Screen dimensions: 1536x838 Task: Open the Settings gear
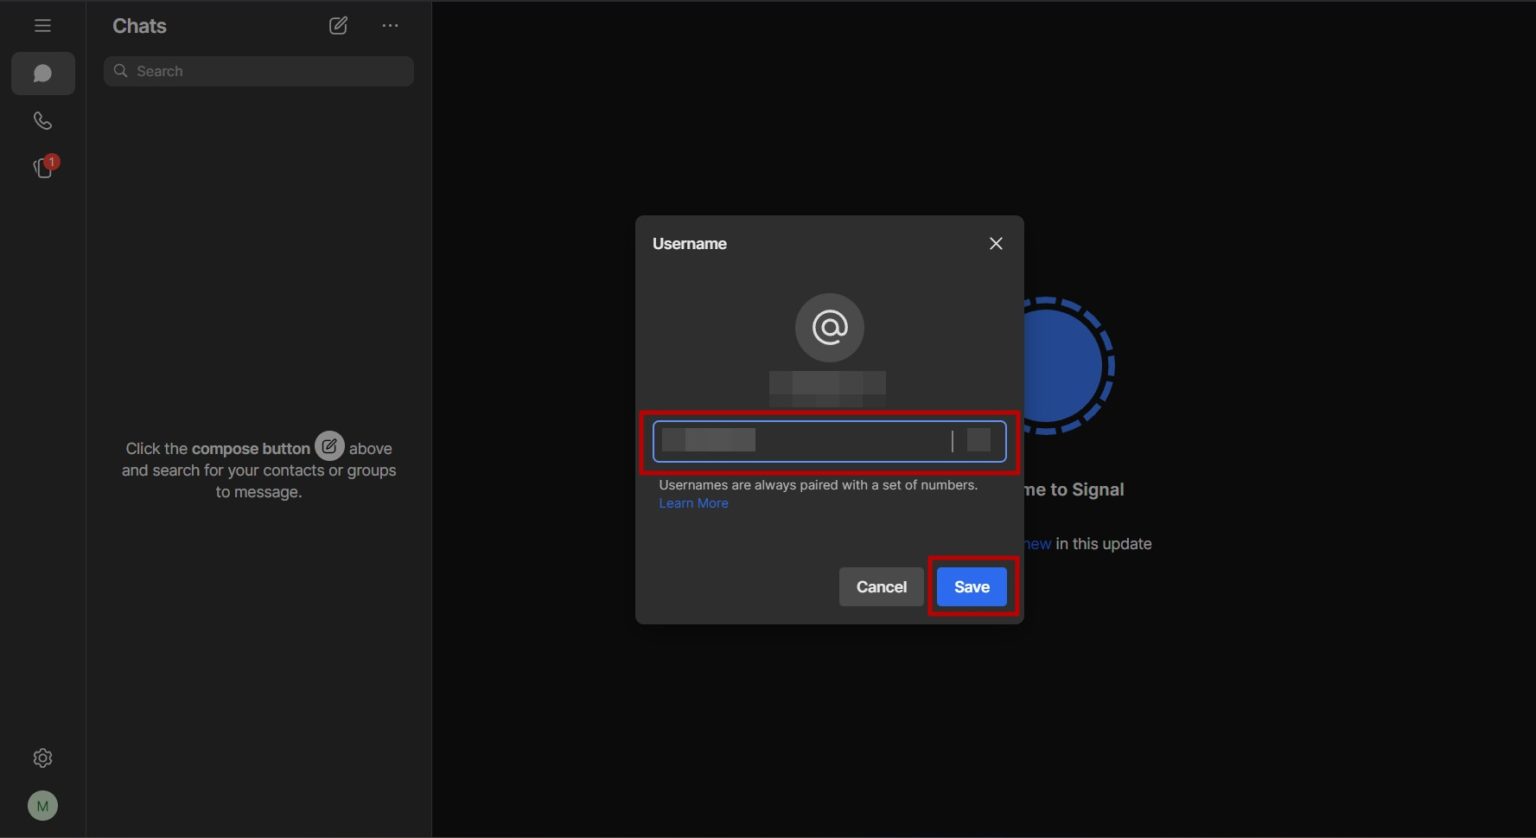click(x=42, y=757)
